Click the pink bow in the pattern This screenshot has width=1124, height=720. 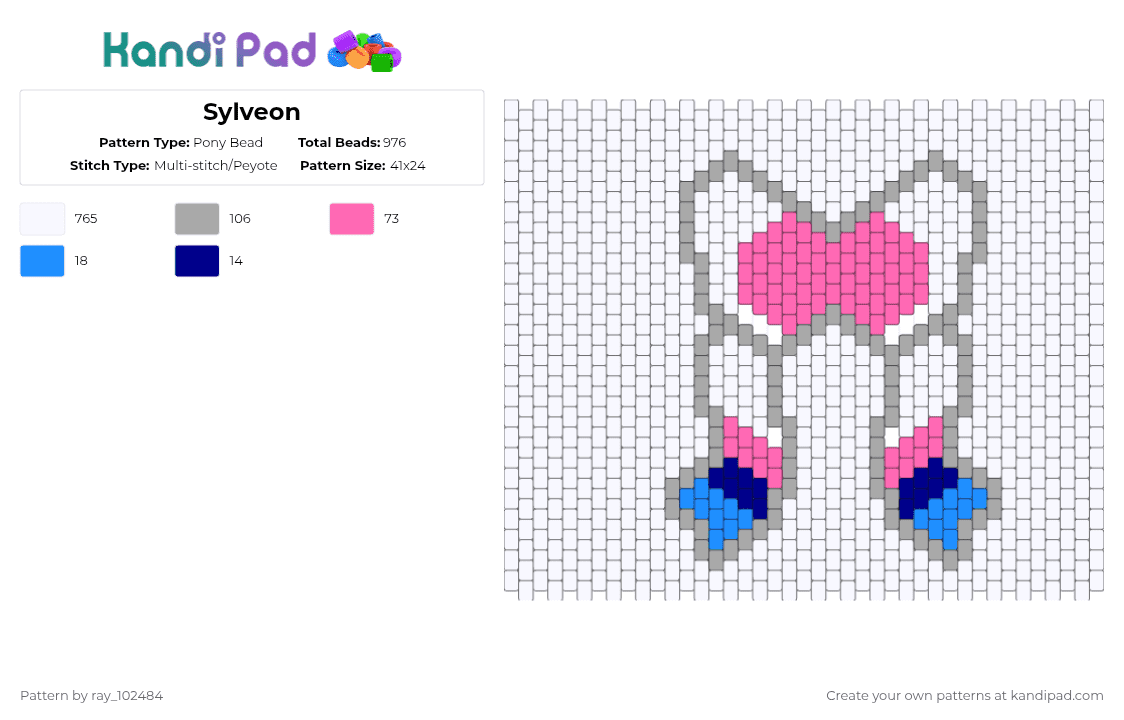pyautogui.click(x=833, y=273)
